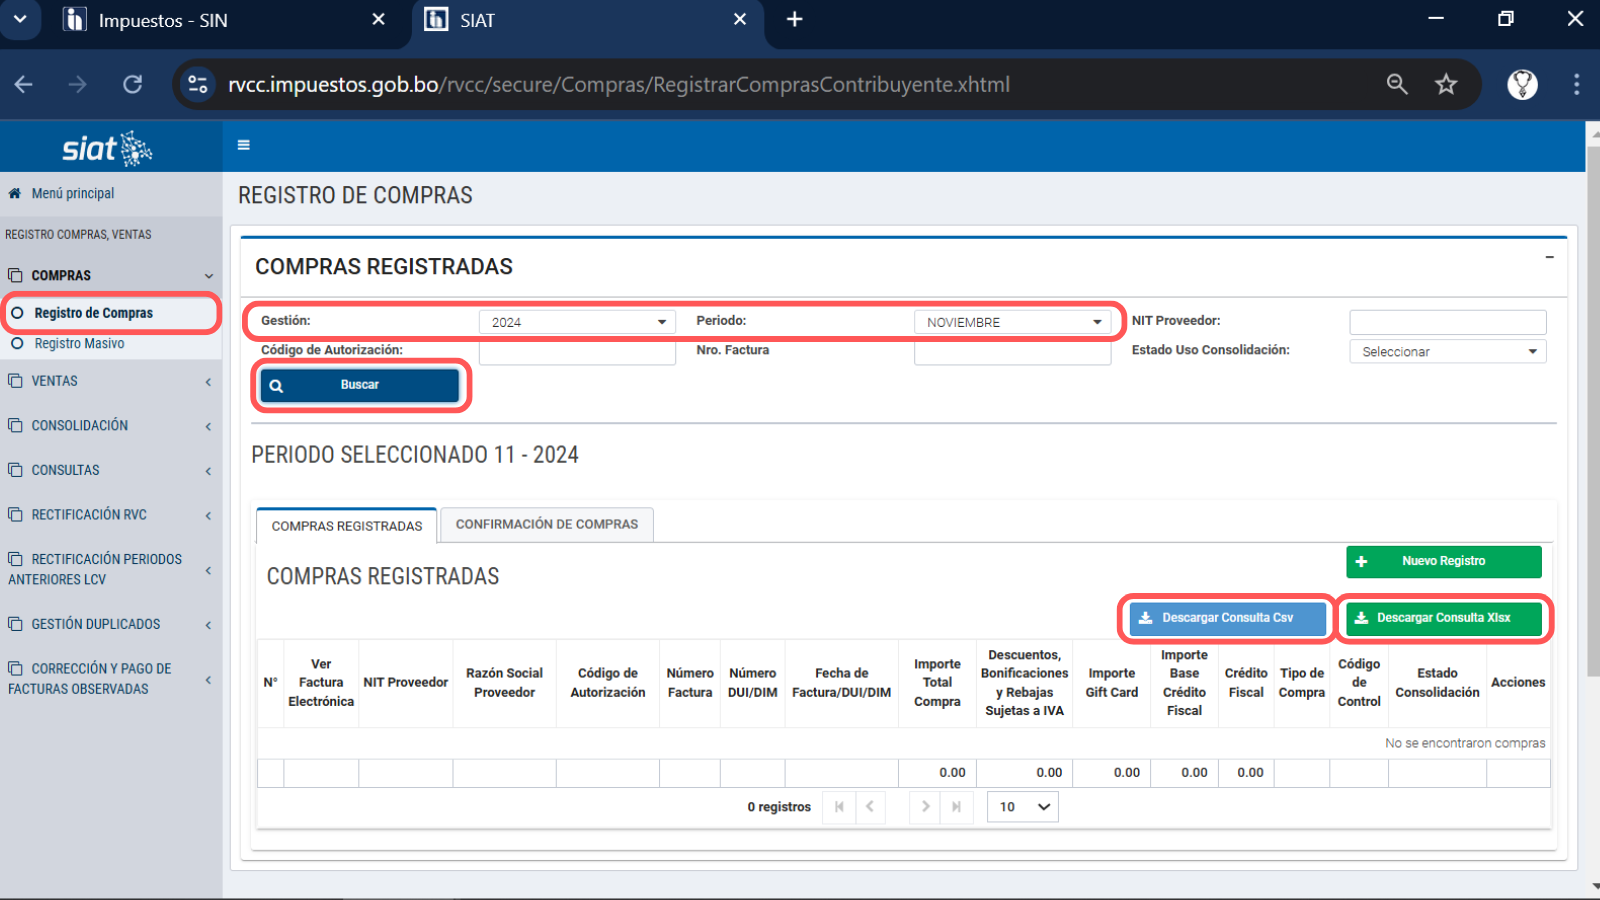Click the NIT Proveedor input field

[x=1447, y=322]
